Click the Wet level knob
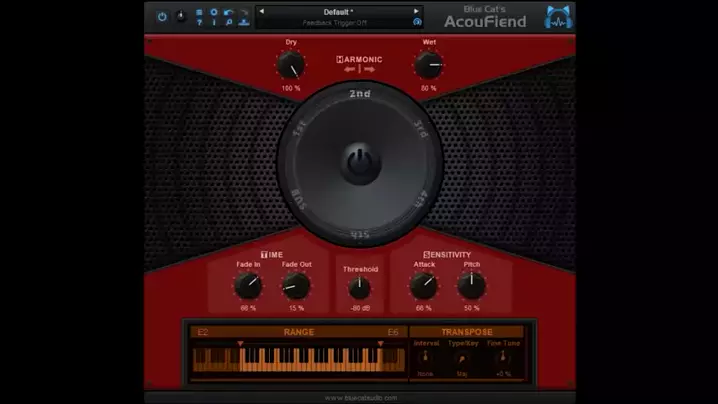The image size is (718, 404). click(428, 66)
